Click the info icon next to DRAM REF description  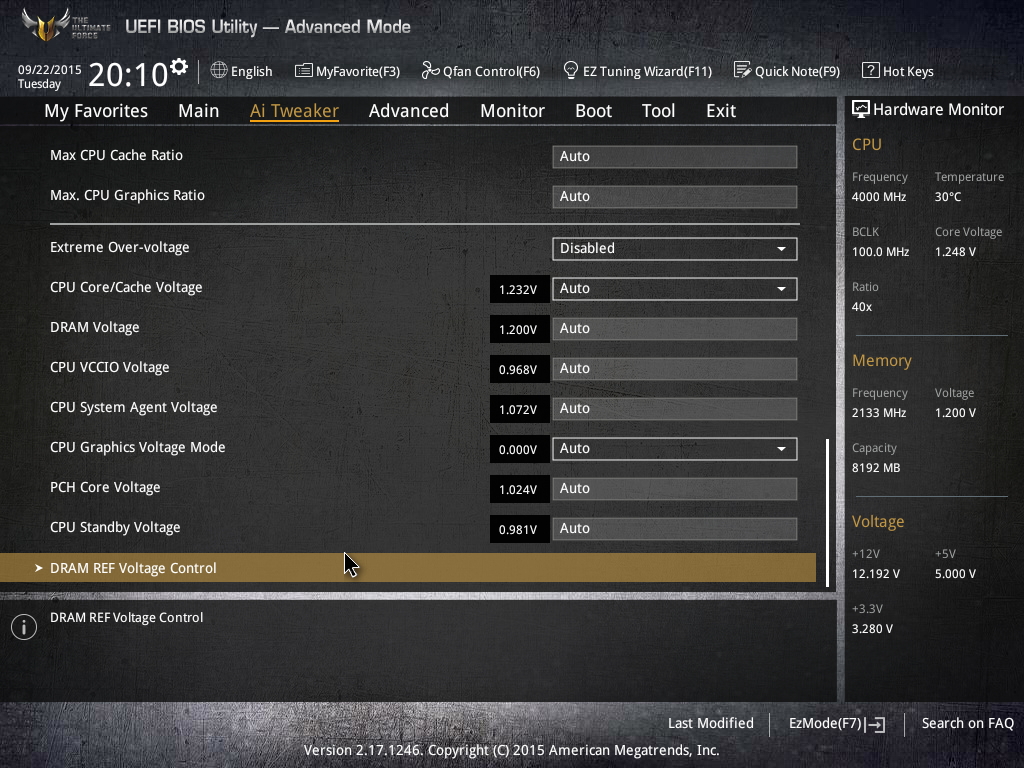click(x=23, y=627)
